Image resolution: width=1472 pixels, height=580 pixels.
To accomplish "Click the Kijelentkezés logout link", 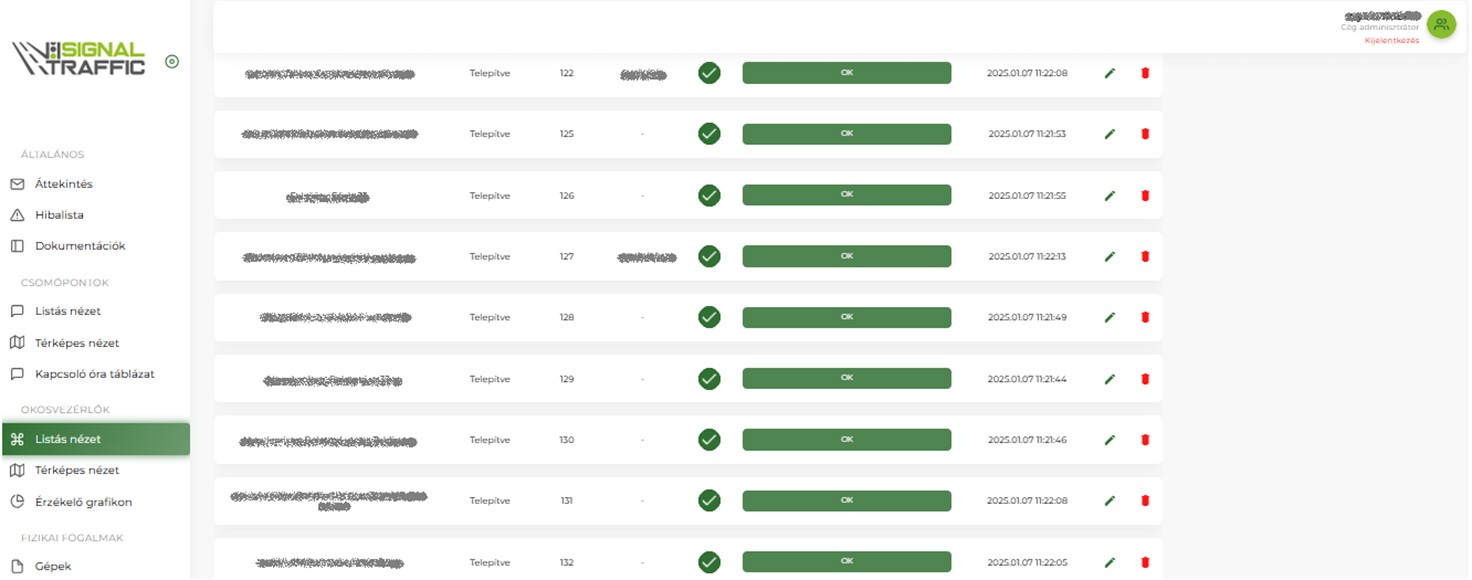I will [x=1391, y=41].
